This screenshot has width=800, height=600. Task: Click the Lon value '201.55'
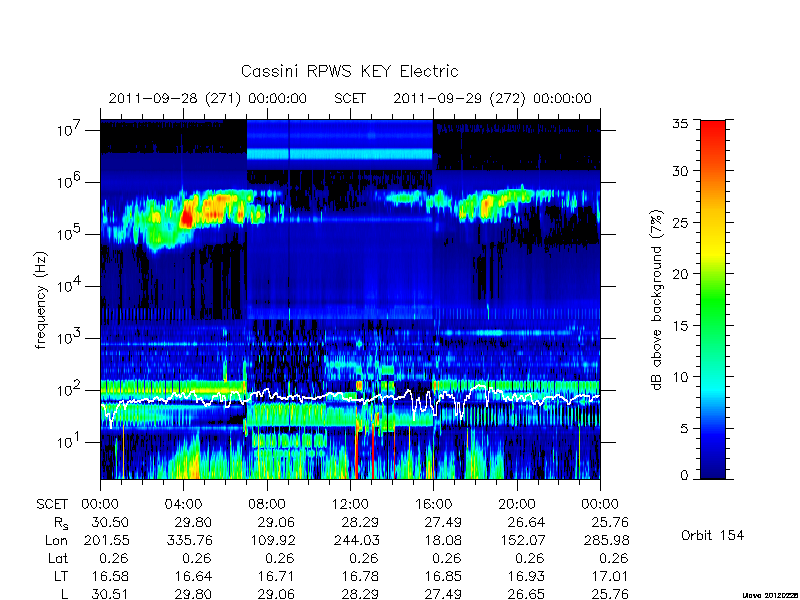click(x=106, y=540)
